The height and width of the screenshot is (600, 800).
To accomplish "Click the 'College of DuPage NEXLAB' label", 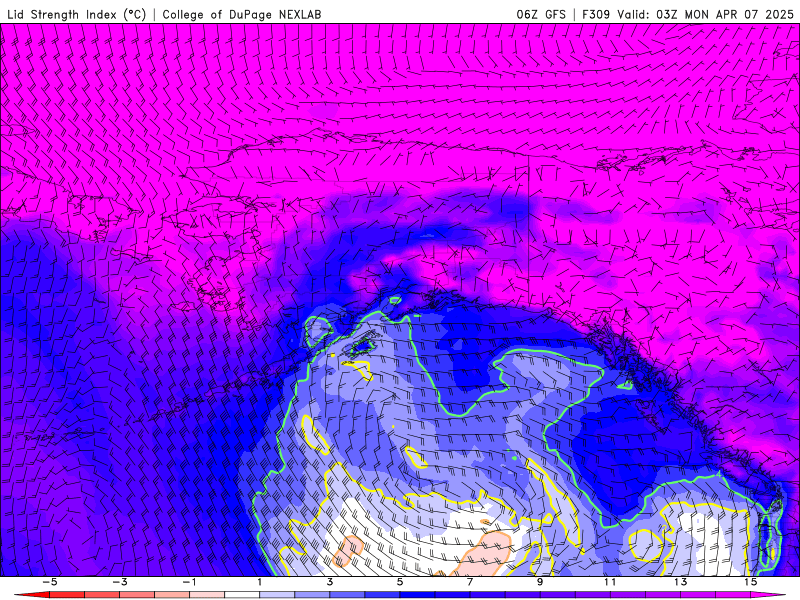I will tap(242, 14).
